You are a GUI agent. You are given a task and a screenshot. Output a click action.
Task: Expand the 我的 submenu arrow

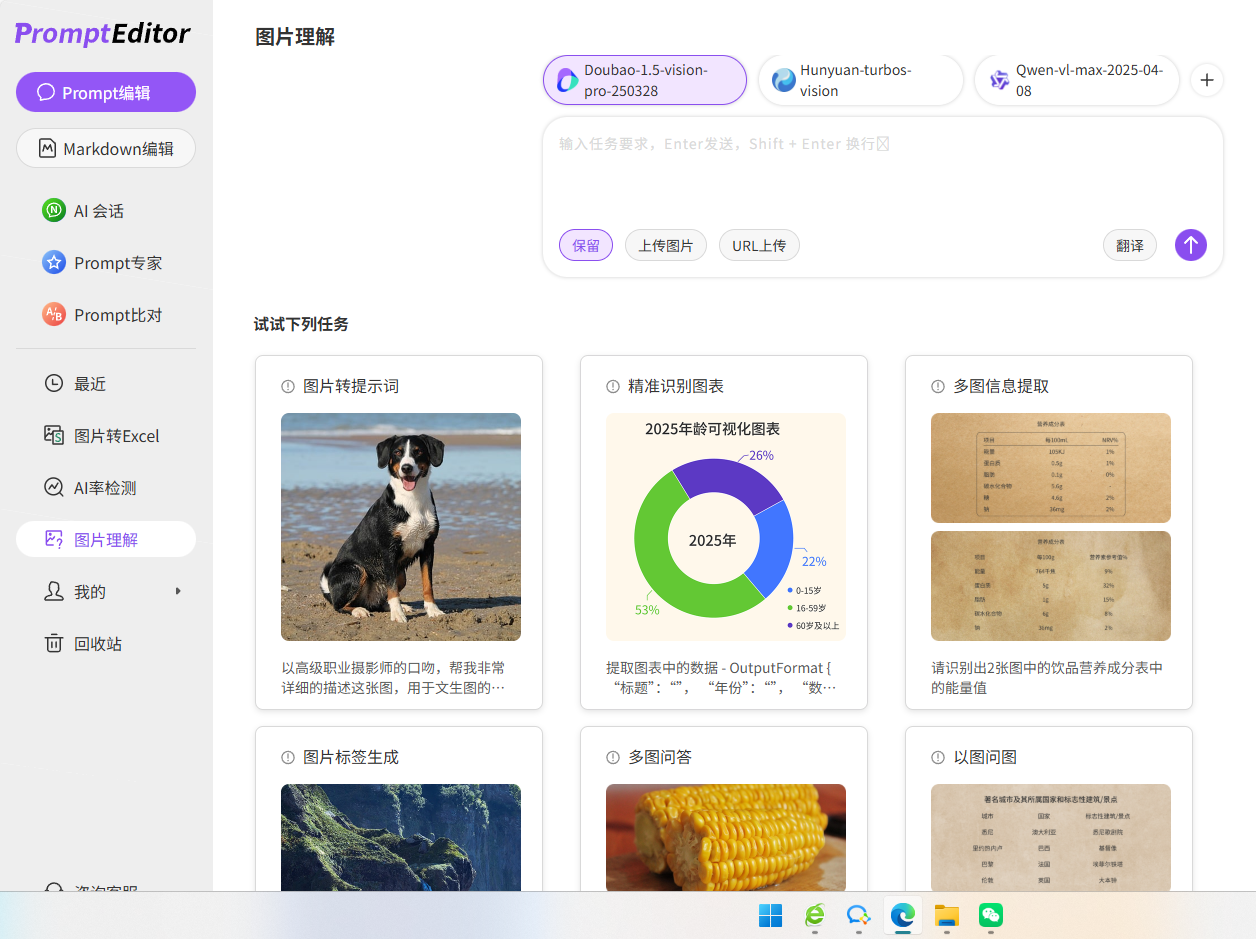click(178, 592)
